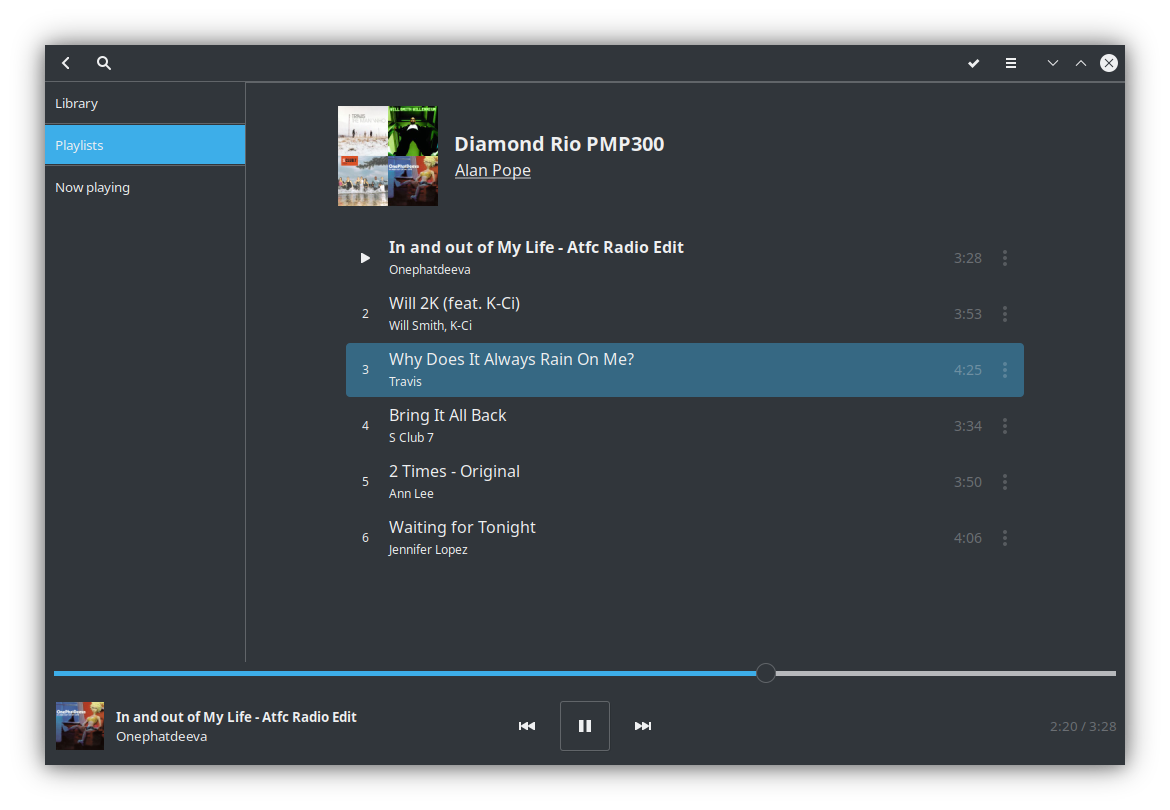Click the 3:50 duration of 2 Times - Original
The height and width of the screenshot is (810, 1170).
[x=968, y=482]
